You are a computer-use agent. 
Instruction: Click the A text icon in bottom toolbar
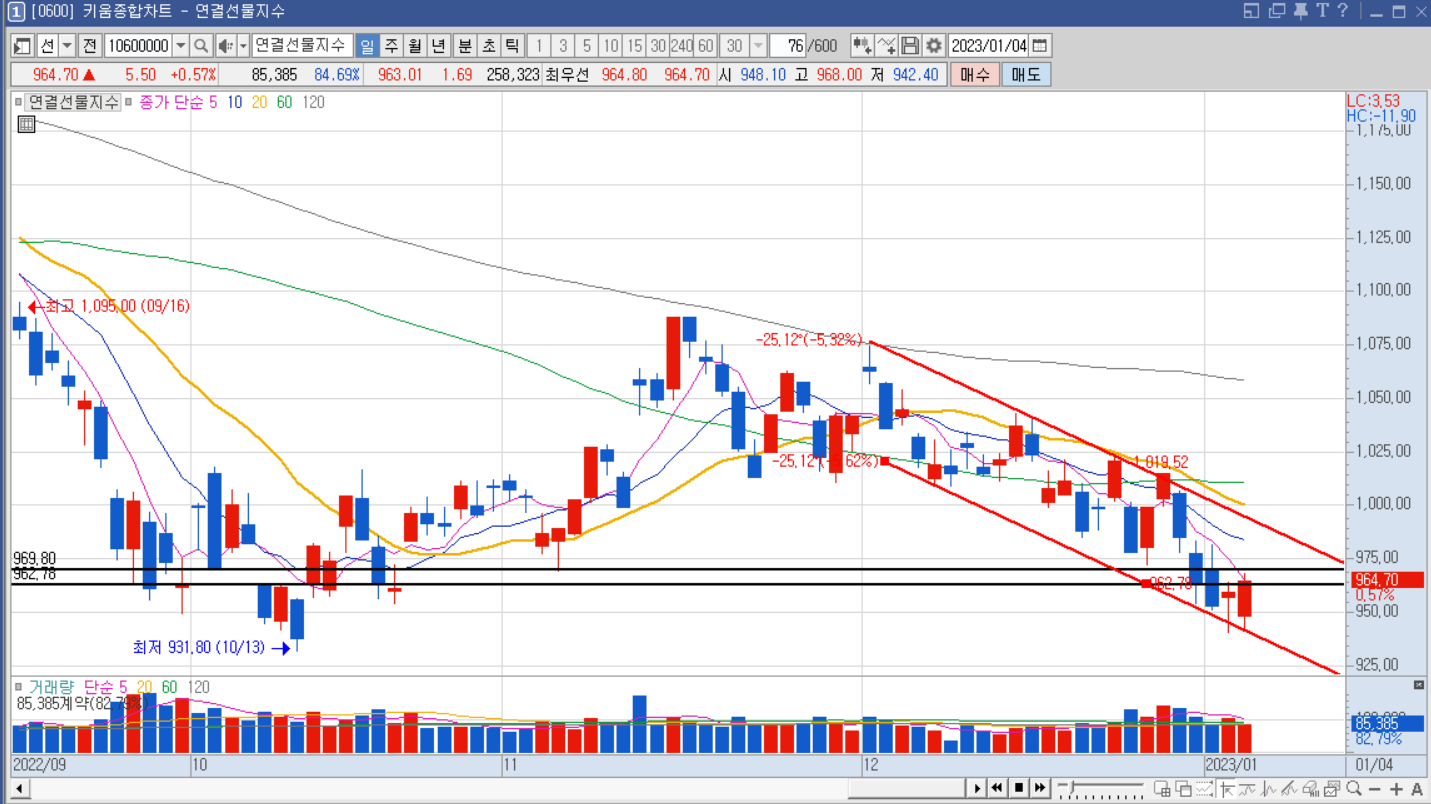(x=1417, y=789)
